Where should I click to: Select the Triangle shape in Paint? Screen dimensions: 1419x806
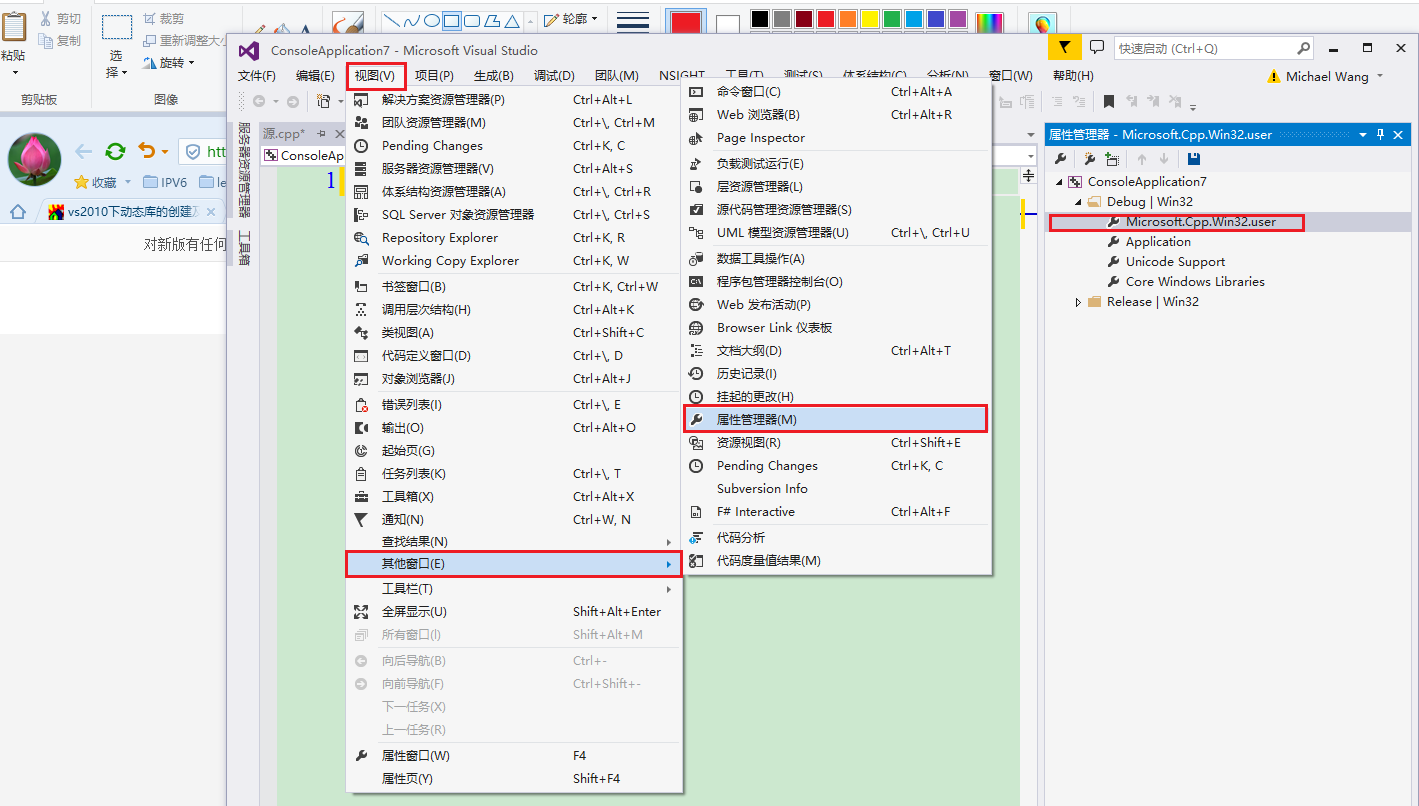point(511,20)
